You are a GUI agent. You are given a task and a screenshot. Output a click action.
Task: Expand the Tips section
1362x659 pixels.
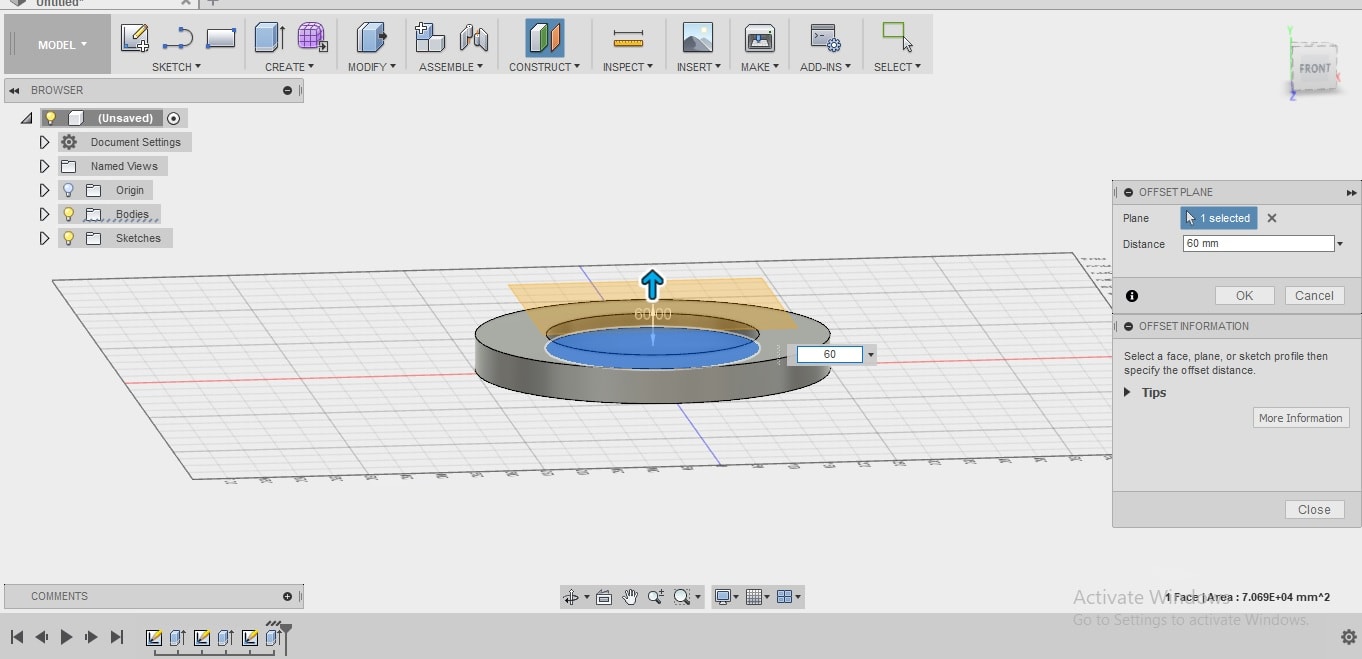pos(1129,393)
